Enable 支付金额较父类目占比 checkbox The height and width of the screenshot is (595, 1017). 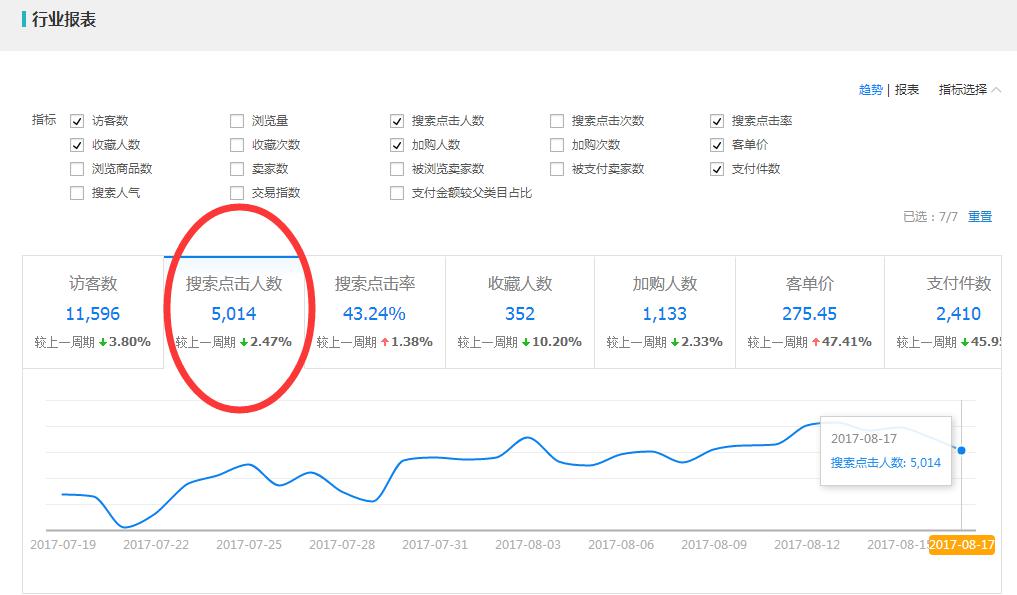397,193
